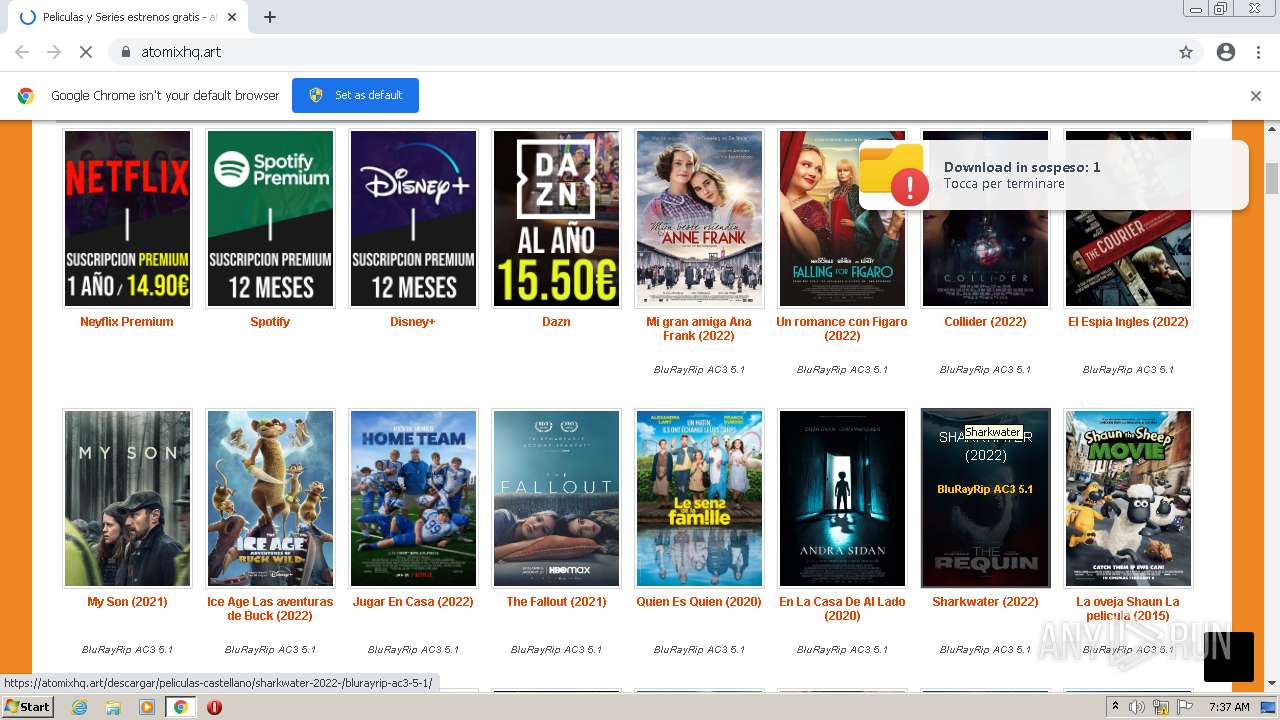Open the volume speaker tray icon
The width and height of the screenshot is (1280, 720).
[1136, 707]
